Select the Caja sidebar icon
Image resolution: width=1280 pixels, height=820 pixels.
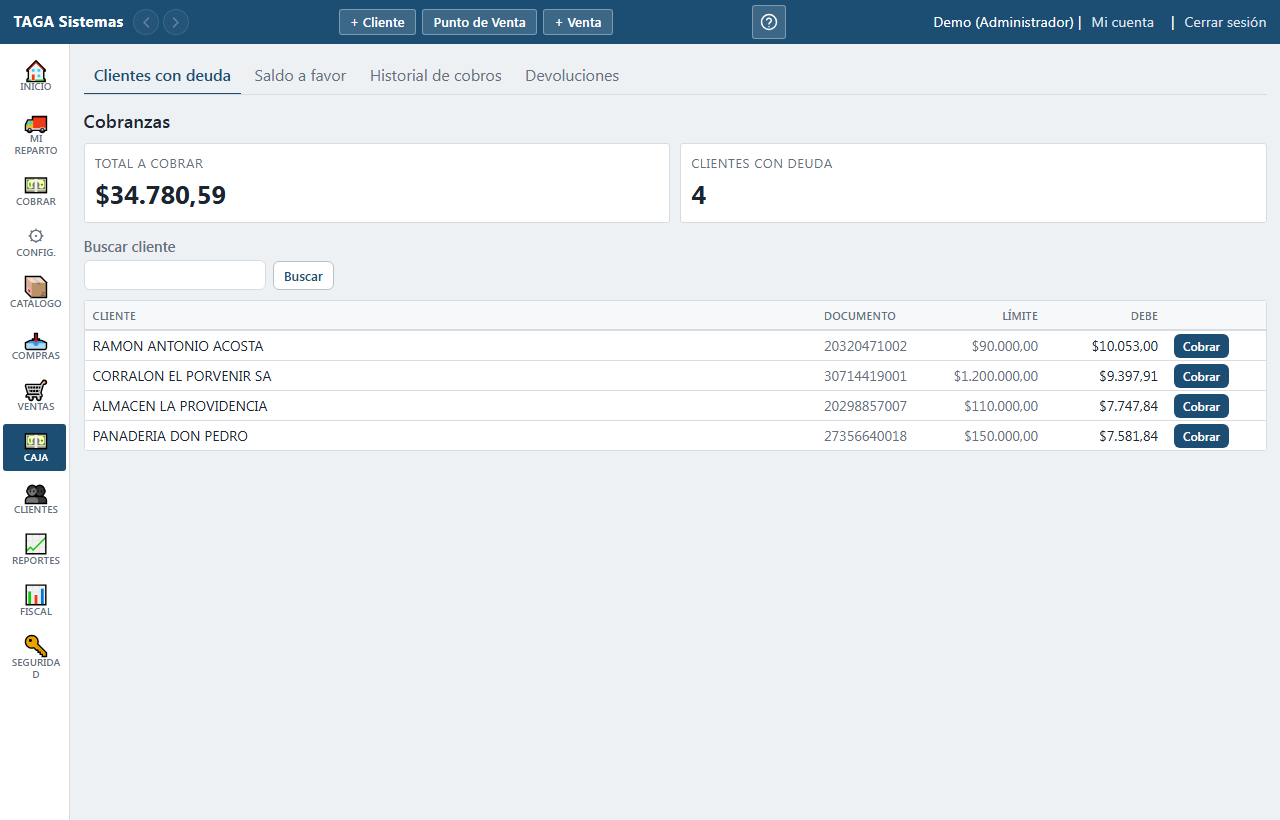(x=35, y=447)
